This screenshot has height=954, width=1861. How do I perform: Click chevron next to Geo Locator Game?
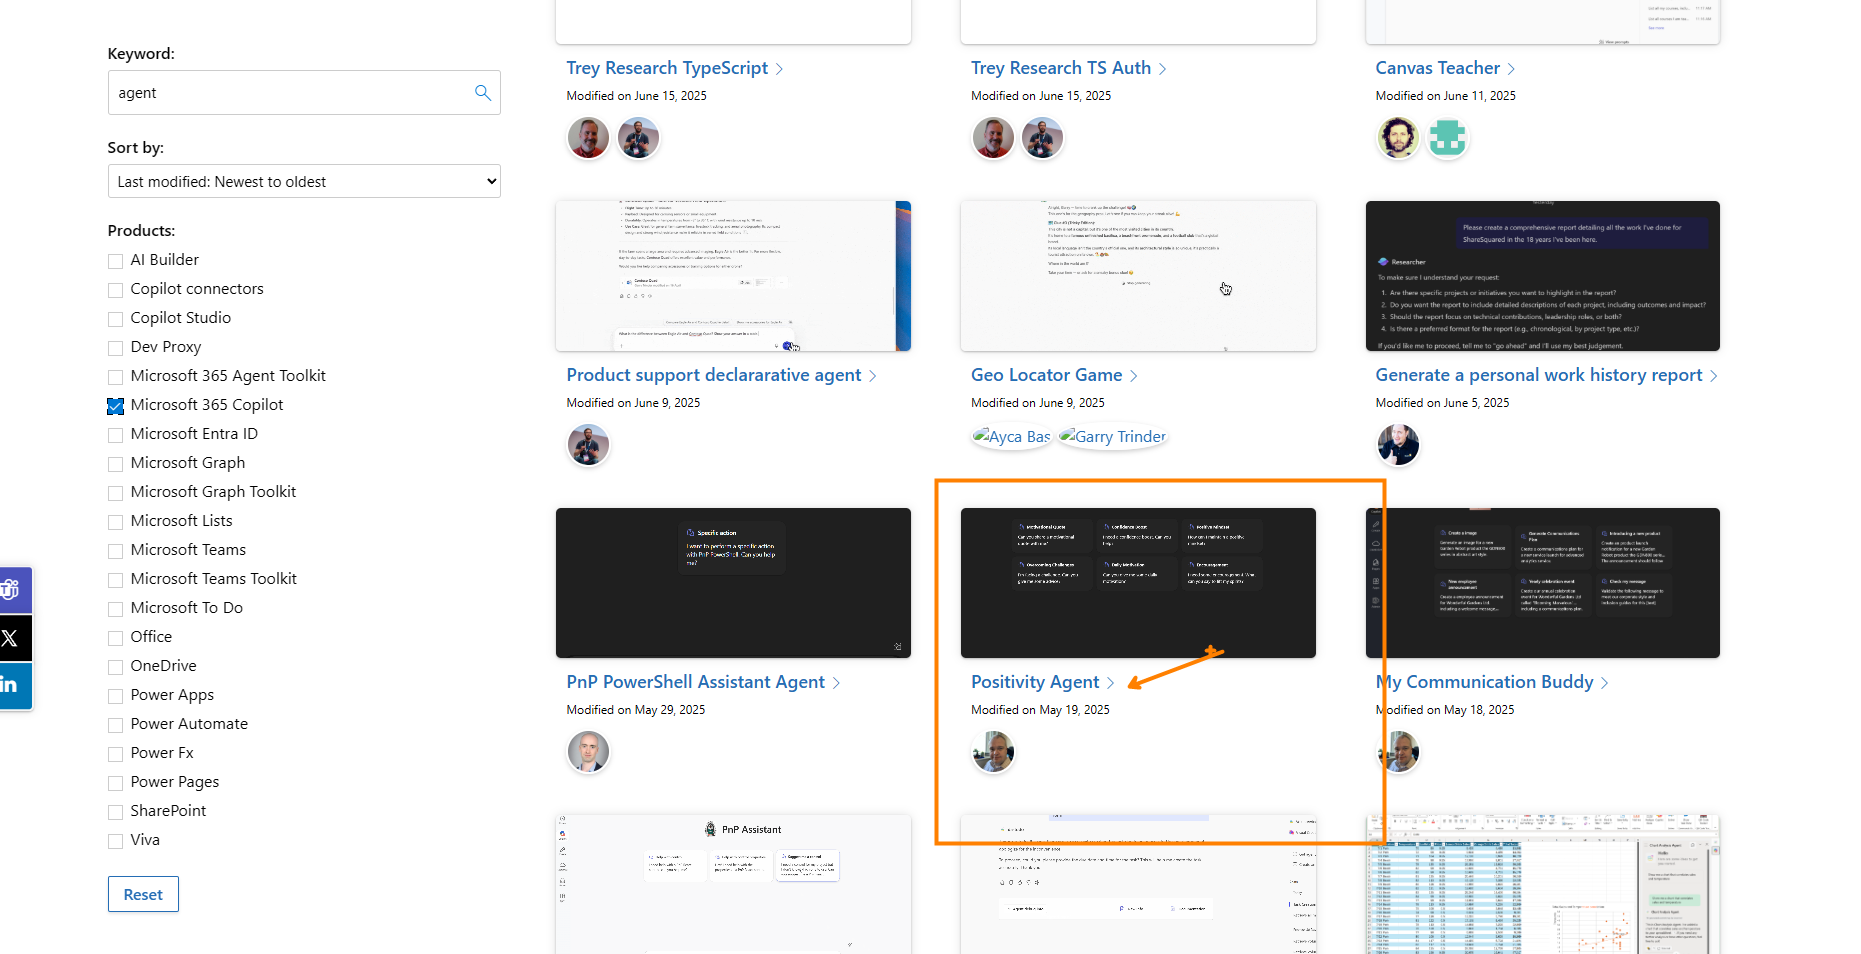point(1134,376)
